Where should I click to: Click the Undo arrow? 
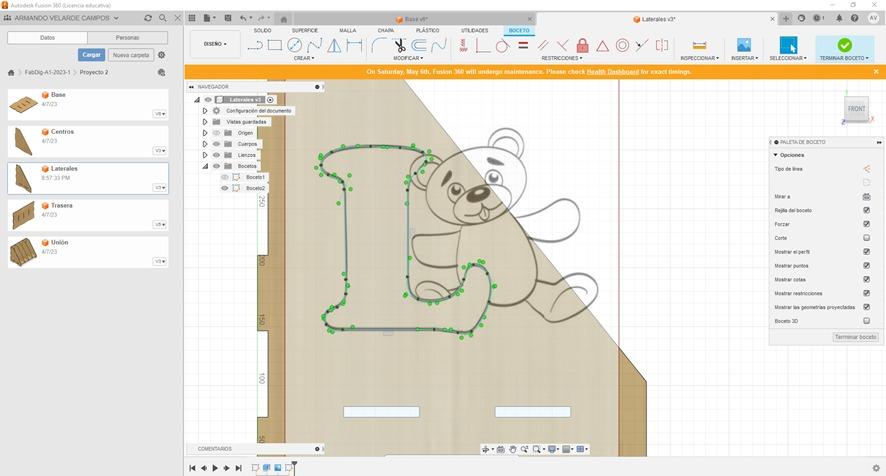point(243,18)
